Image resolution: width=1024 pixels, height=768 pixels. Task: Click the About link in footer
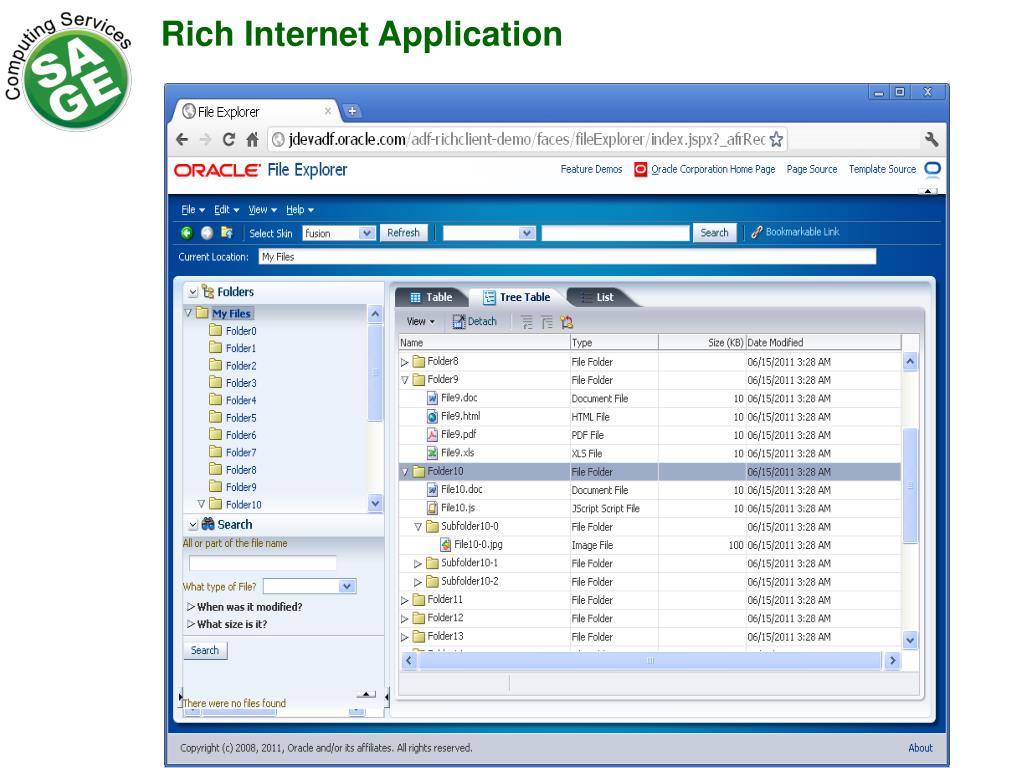[920, 748]
